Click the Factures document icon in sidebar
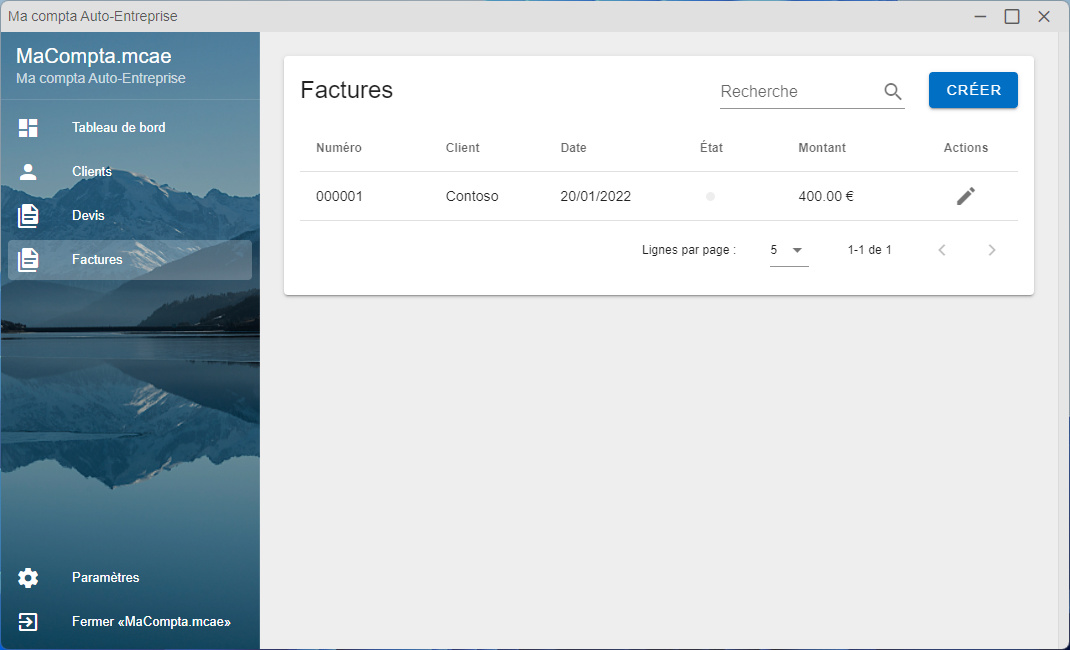1070x650 pixels. (28, 260)
